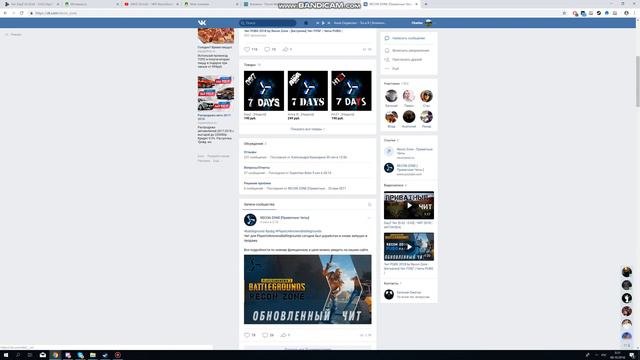Open the Обсуждения section header
Screen dimensions: 640x360
tap(253, 144)
